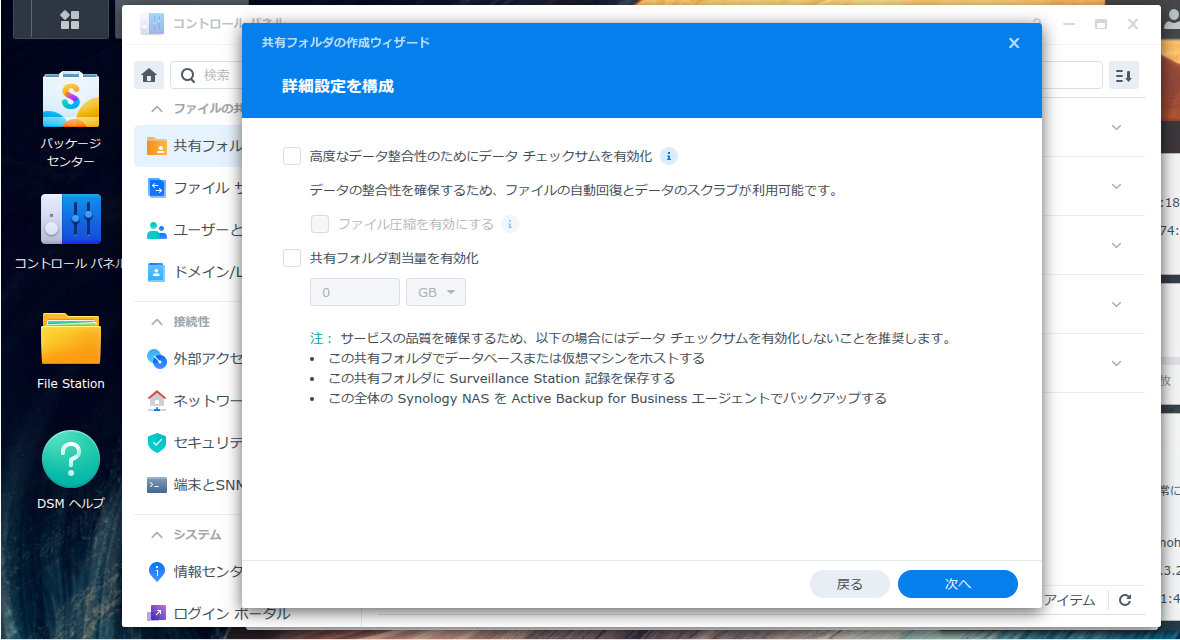1180x640 pixels.
Task: Click the info icon beside the file compression option
Action: pos(509,224)
